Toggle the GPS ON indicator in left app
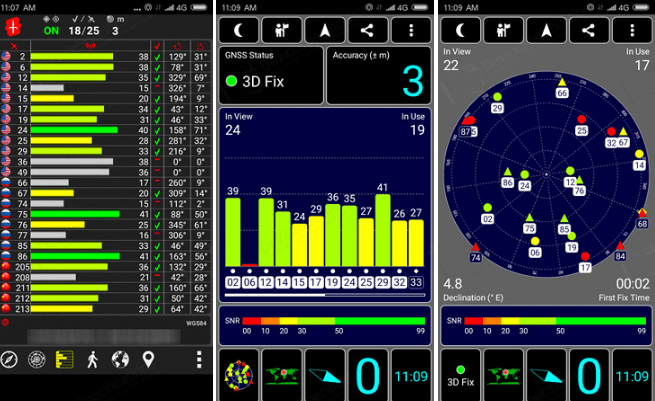 pyautogui.click(x=50, y=30)
